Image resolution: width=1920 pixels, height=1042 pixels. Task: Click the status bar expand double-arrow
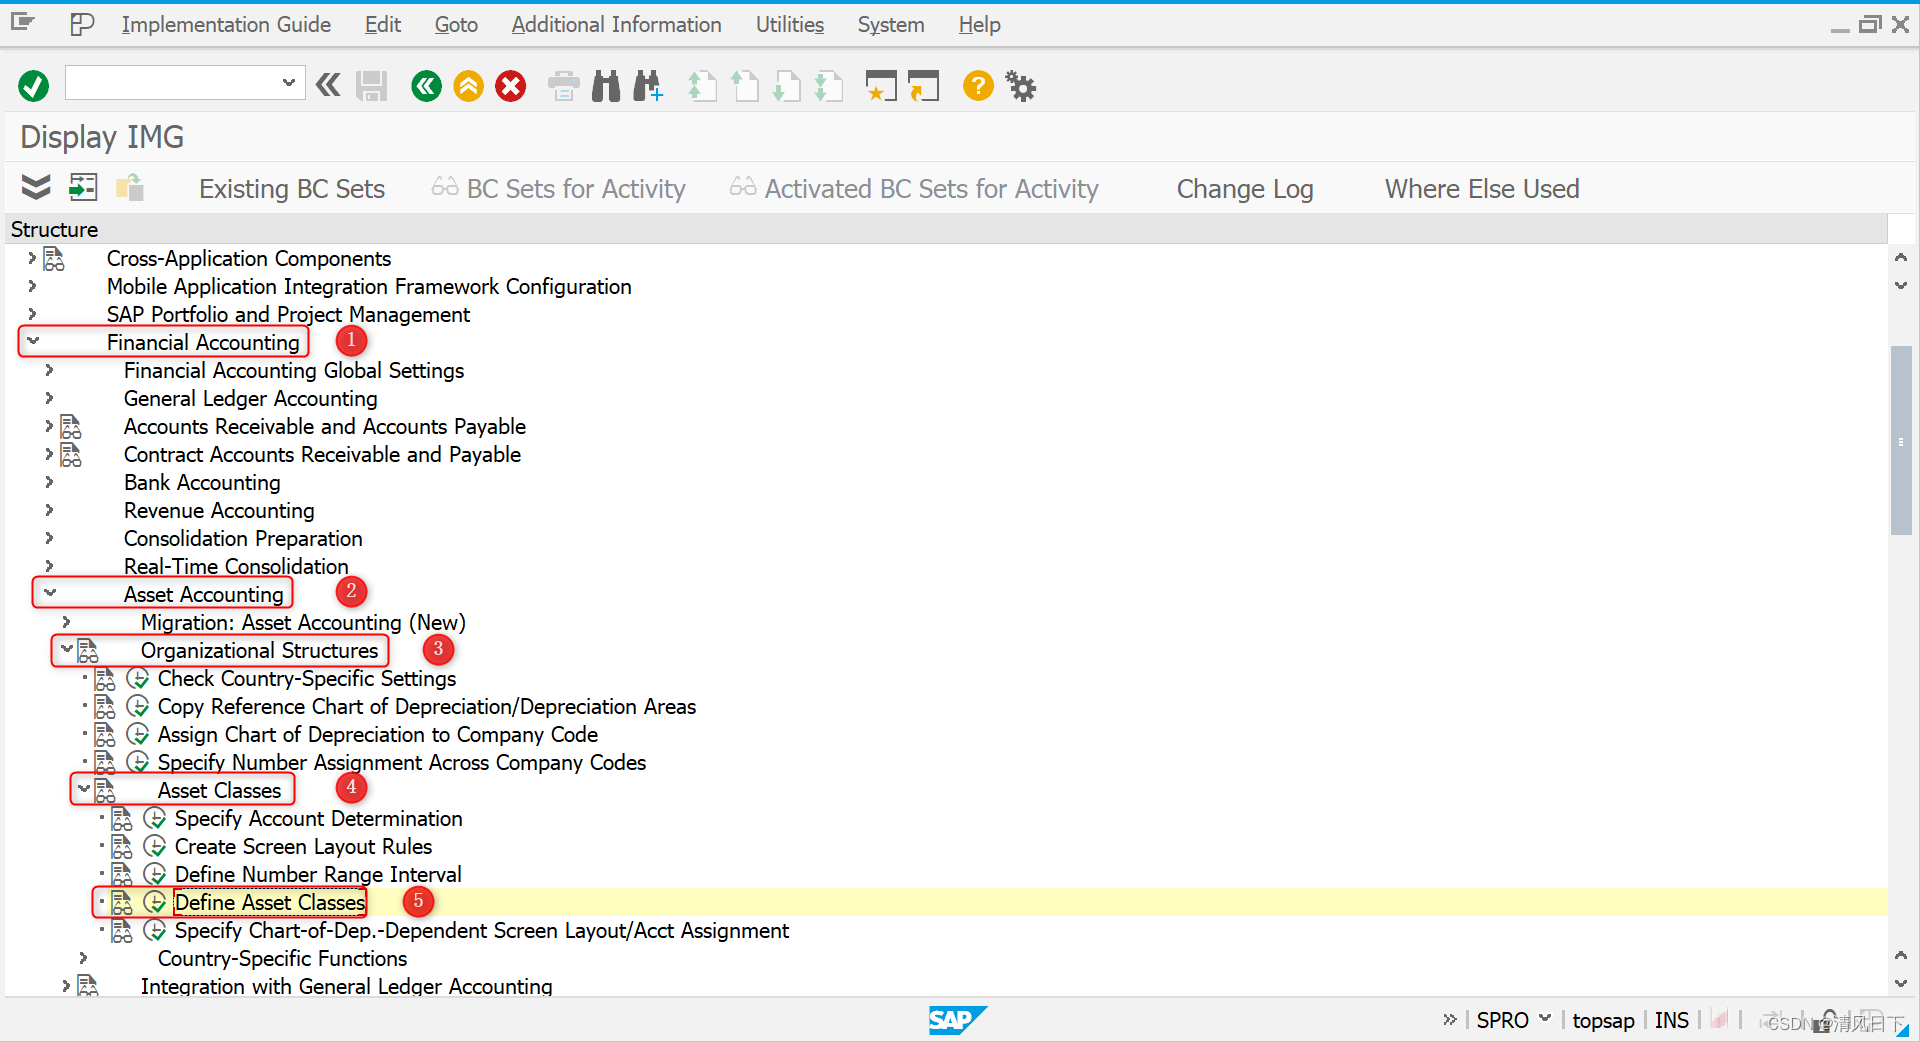tap(1450, 1019)
